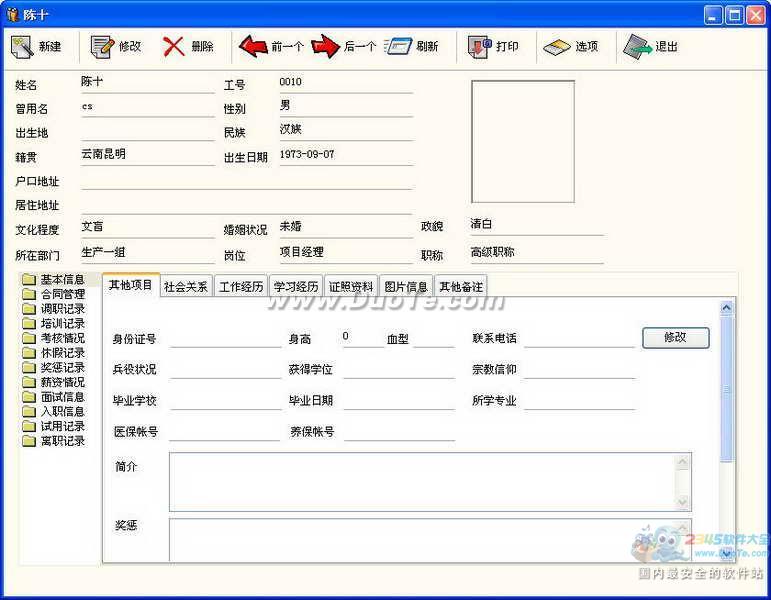Go to previous record with 前一个 arrow
The height and width of the screenshot is (600, 771).
(254, 46)
